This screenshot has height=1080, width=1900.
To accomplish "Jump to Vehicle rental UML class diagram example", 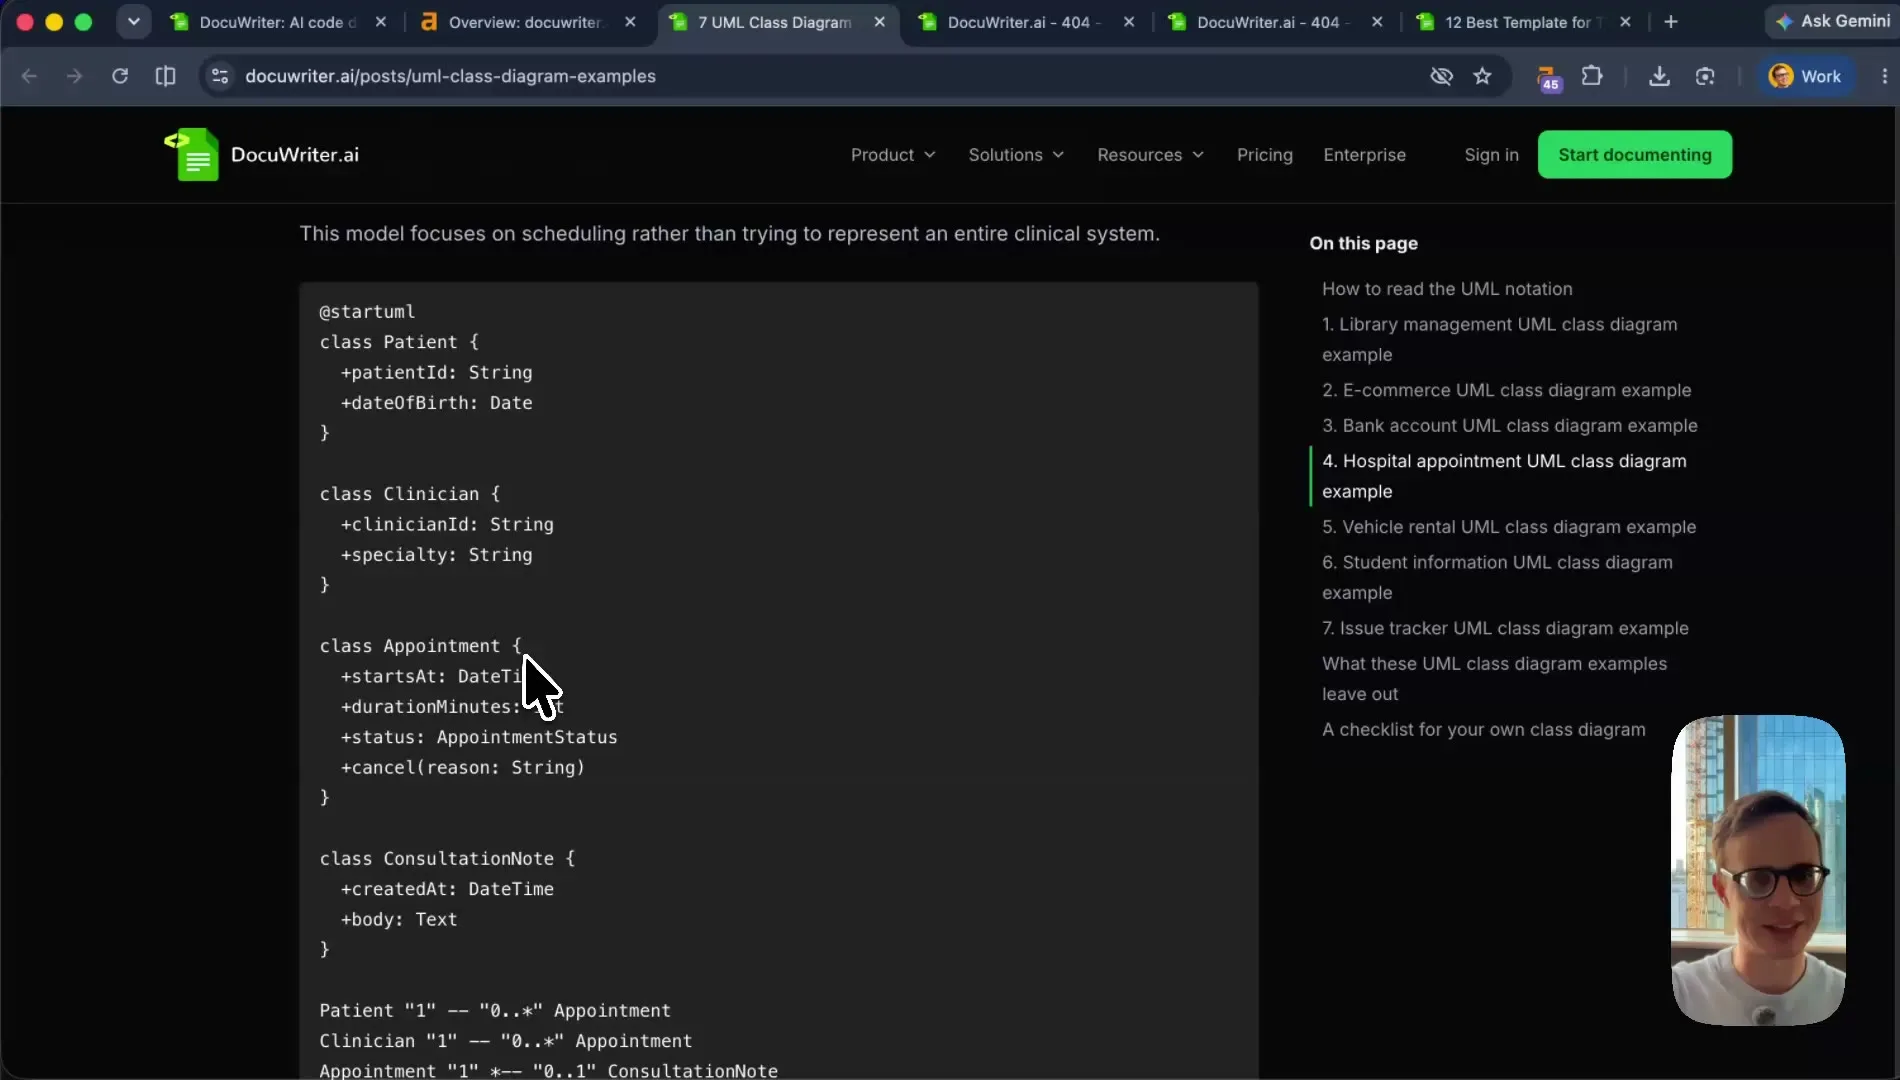I will 1509,527.
